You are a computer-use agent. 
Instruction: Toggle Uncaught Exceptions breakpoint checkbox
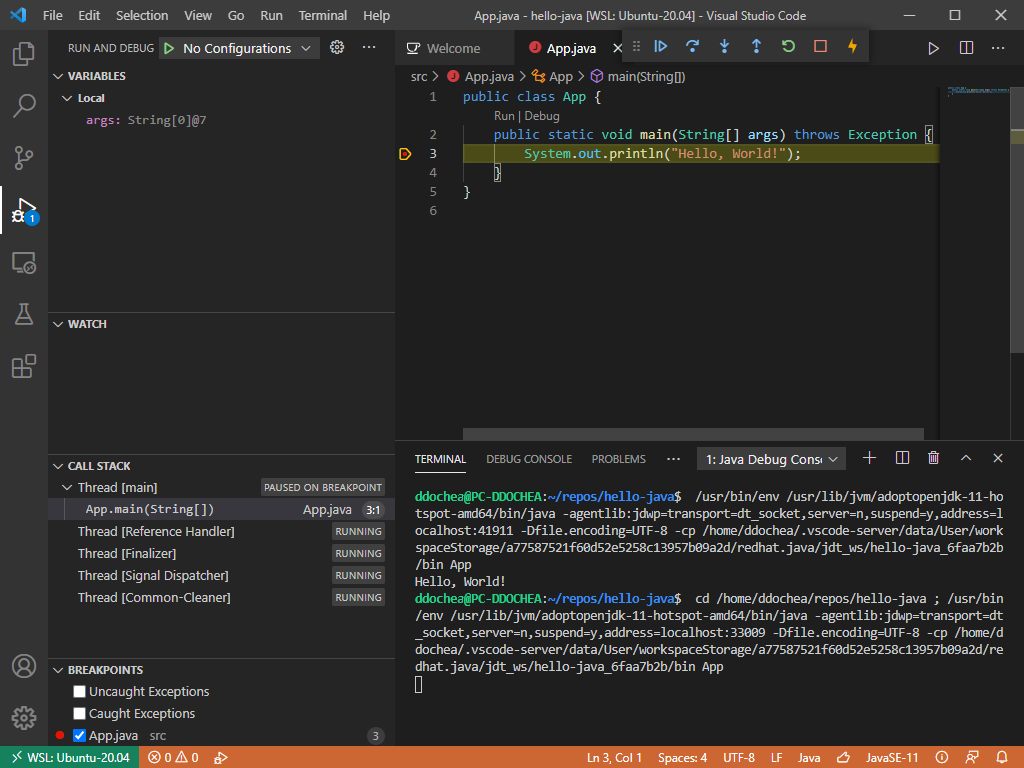coord(80,692)
